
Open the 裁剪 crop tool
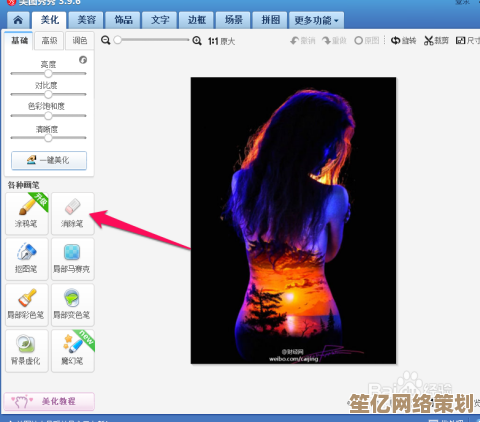(436, 41)
